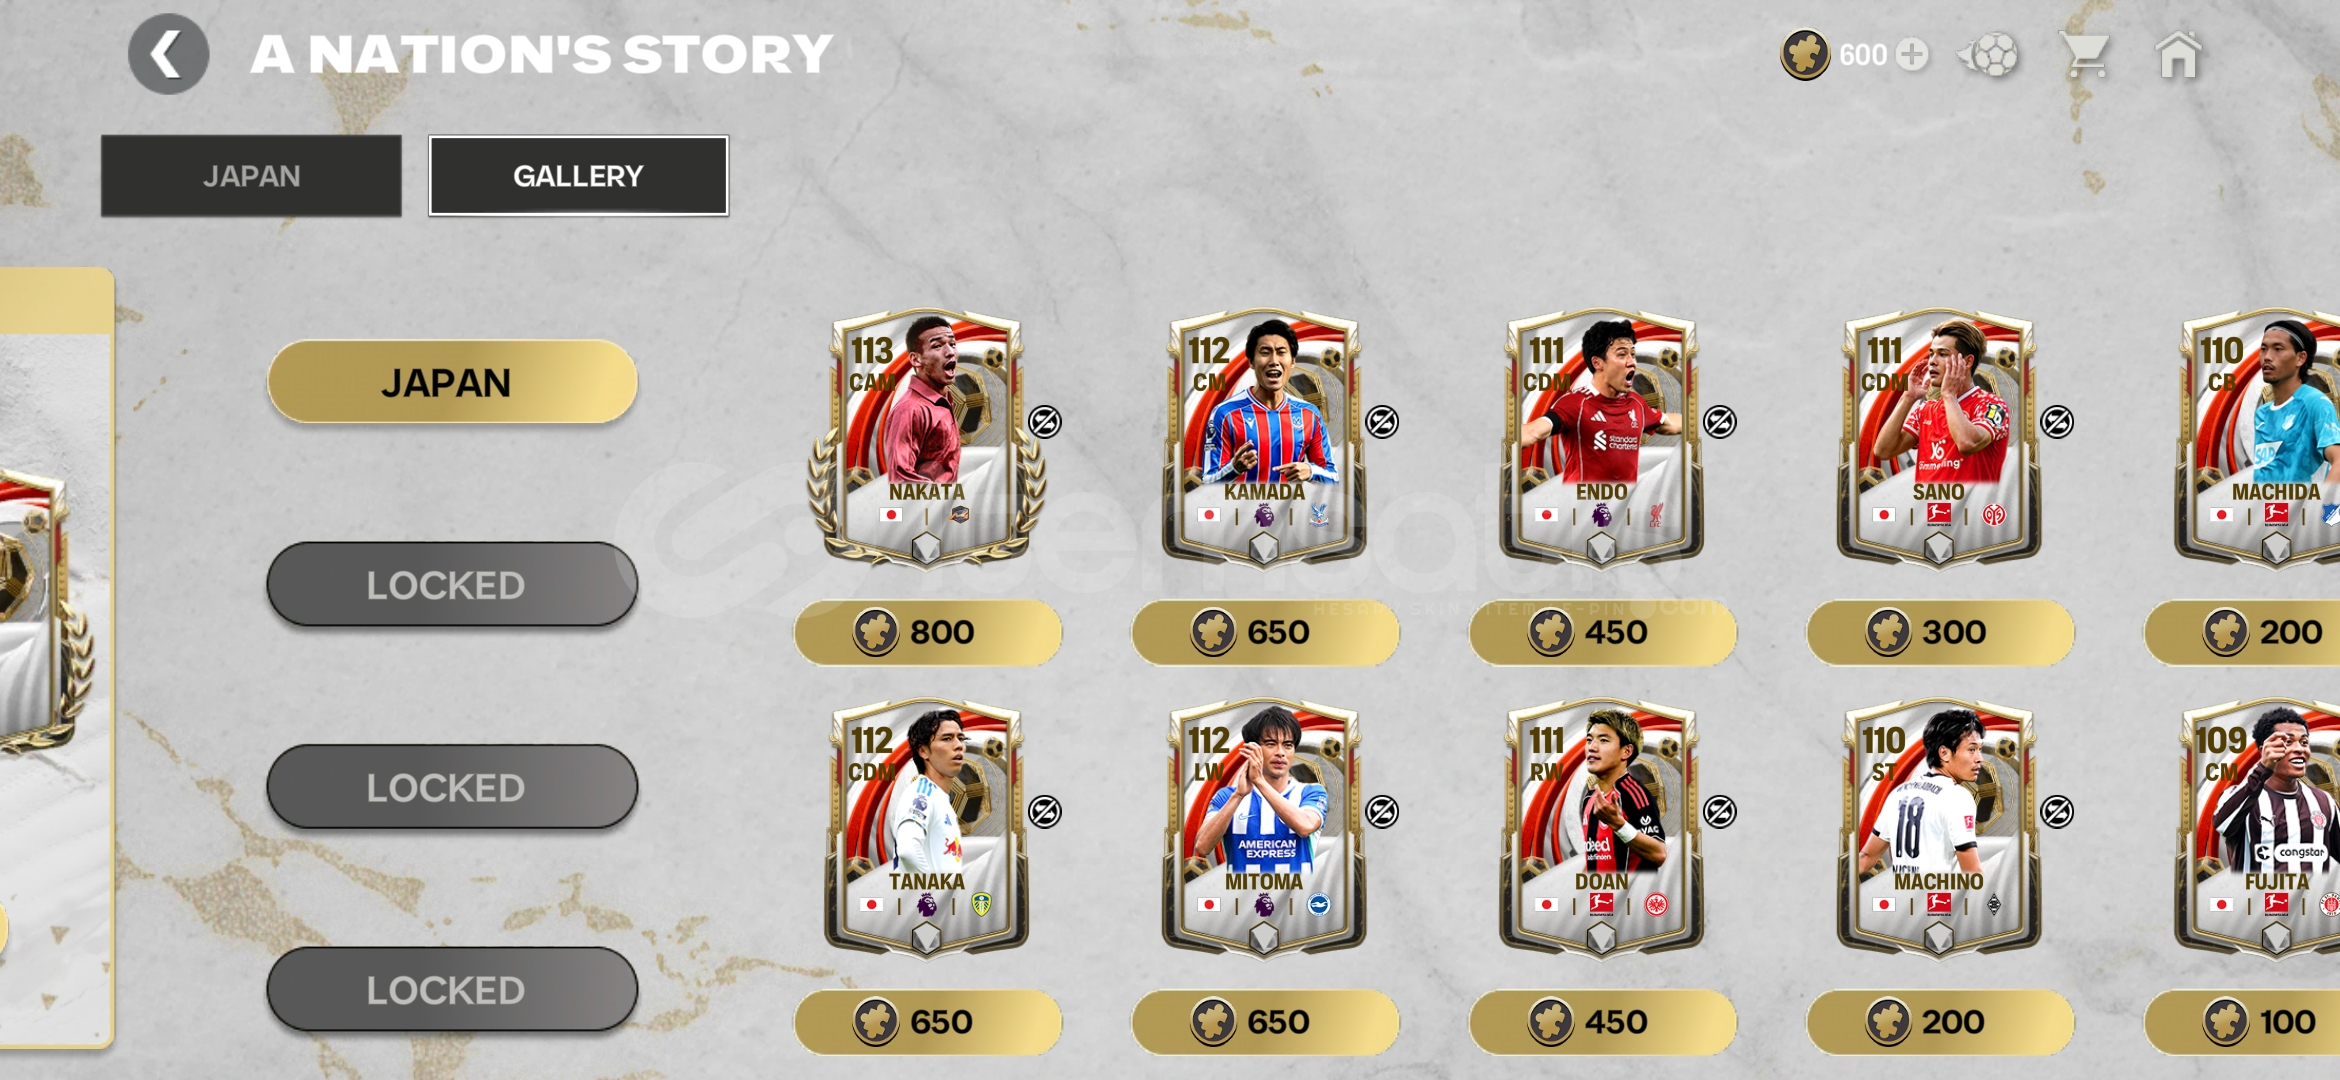Buy Endo for 450 tokens

[1602, 632]
